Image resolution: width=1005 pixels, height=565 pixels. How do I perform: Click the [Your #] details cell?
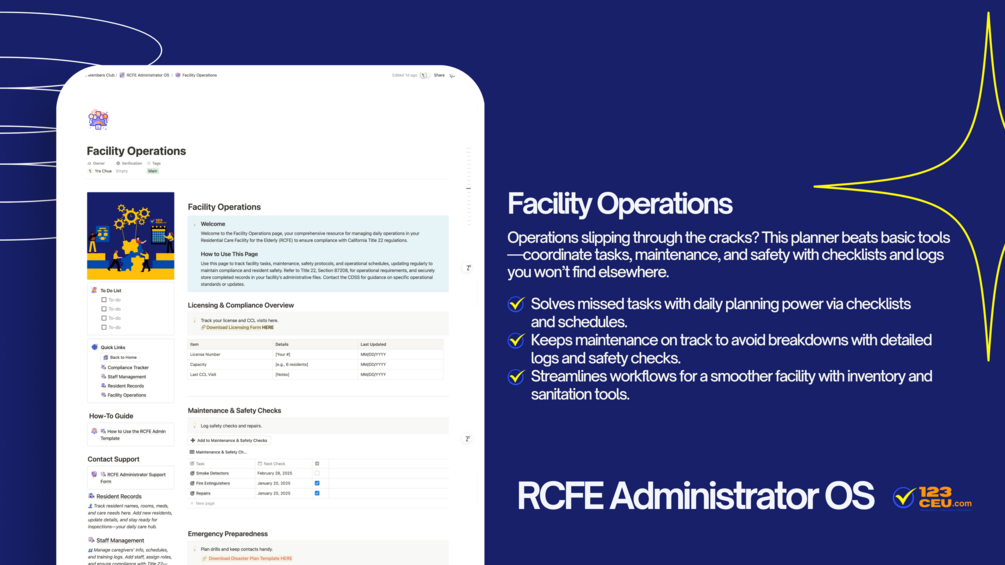click(315, 354)
